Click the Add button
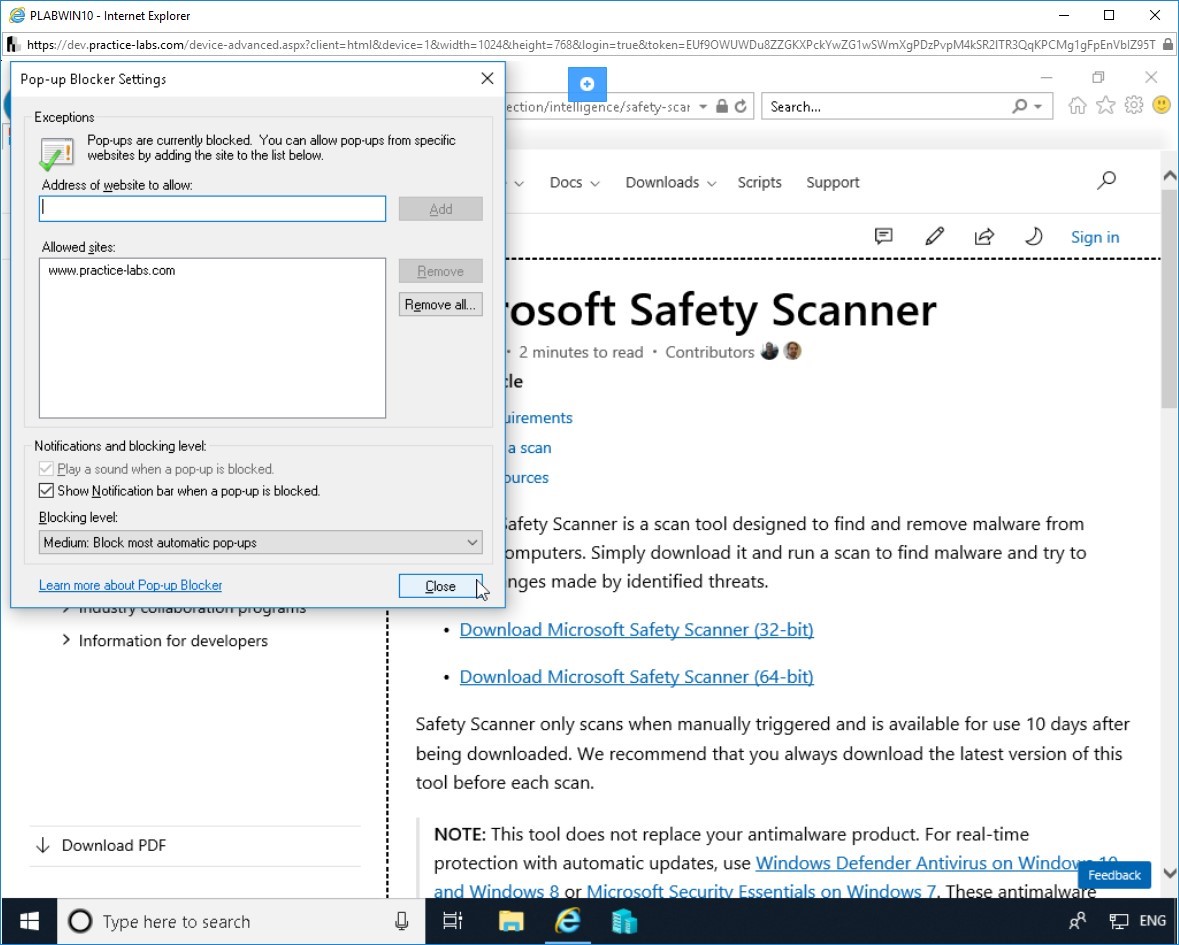This screenshot has width=1179, height=945. pos(441,209)
